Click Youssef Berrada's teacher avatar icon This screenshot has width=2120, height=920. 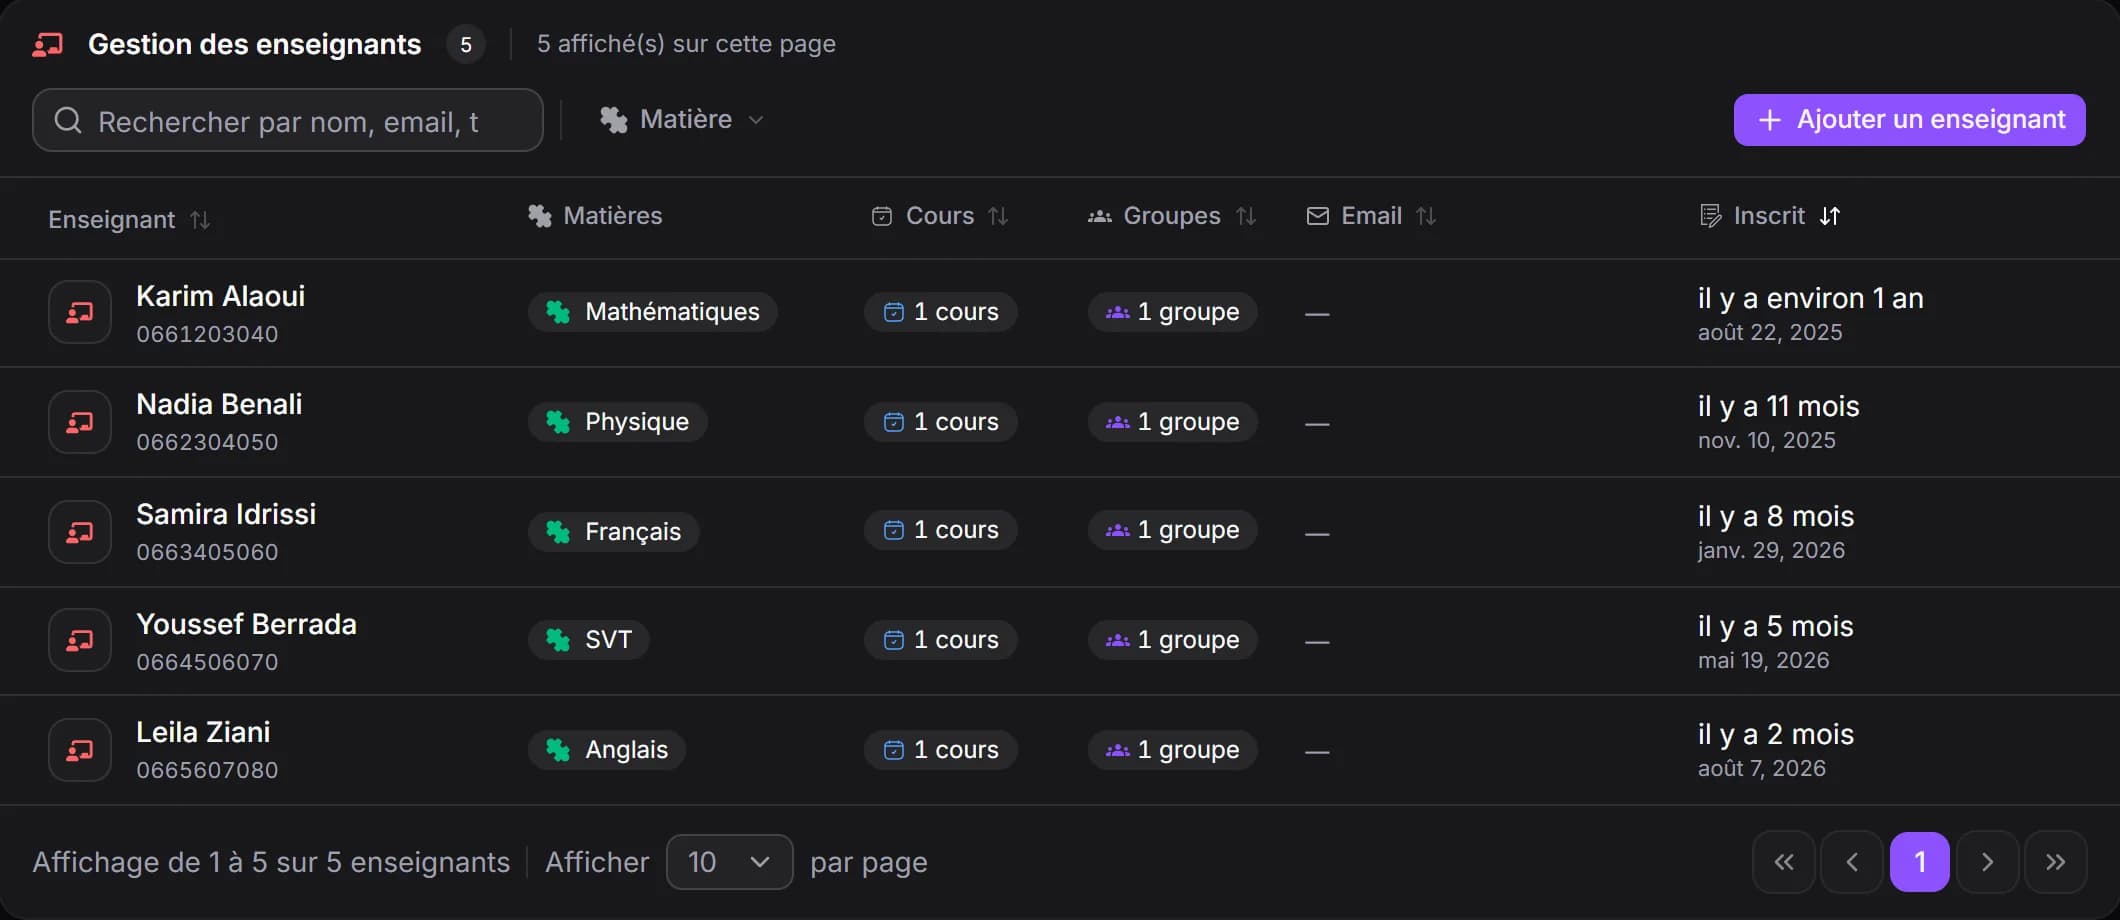pos(80,640)
